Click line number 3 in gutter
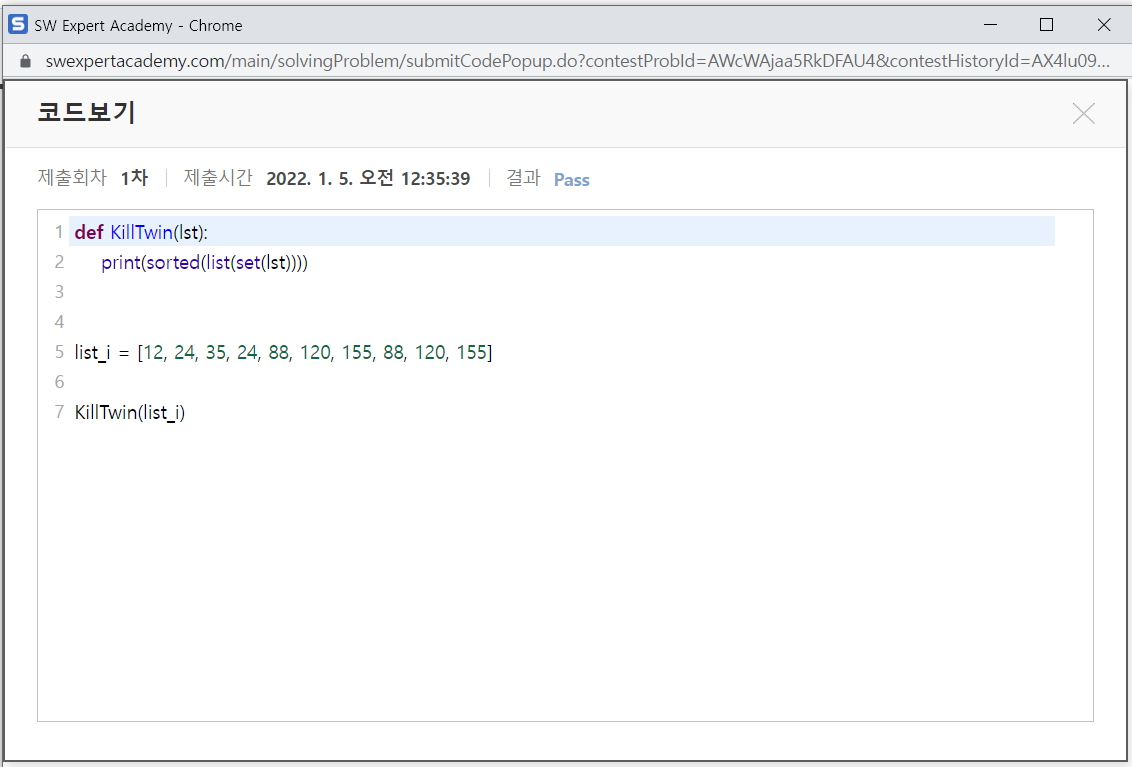1132x767 pixels. coord(59,292)
